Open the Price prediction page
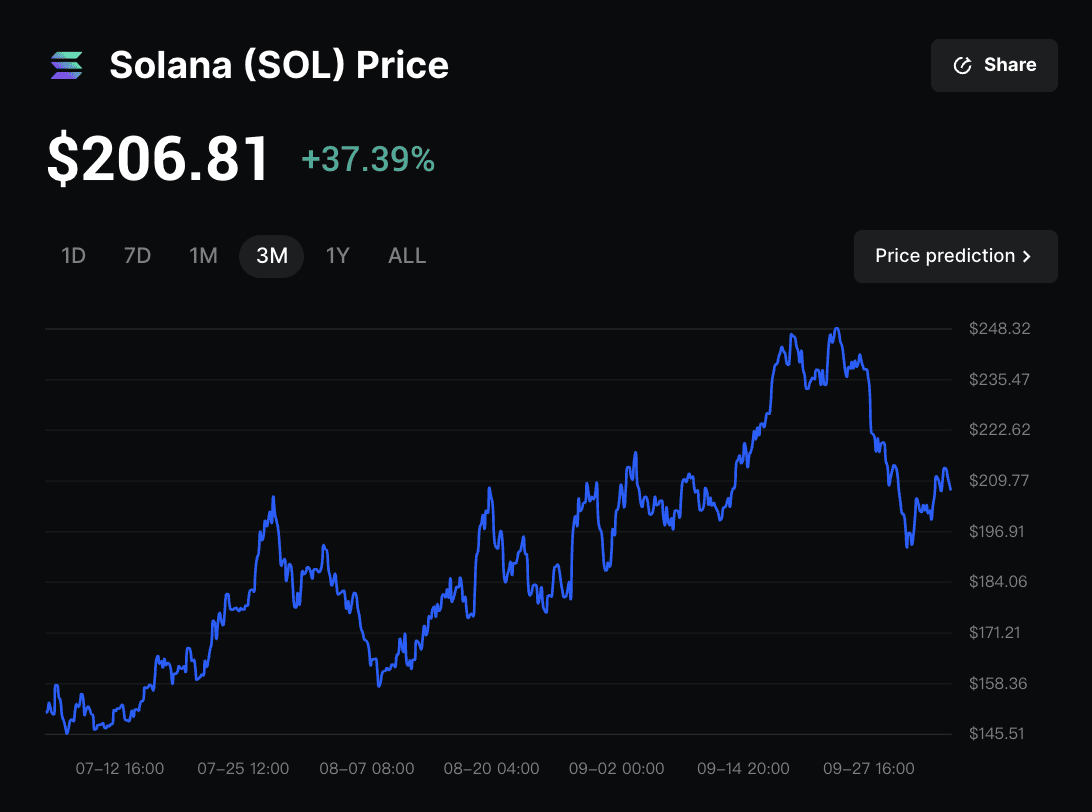The height and width of the screenshot is (812, 1092). tap(955, 256)
